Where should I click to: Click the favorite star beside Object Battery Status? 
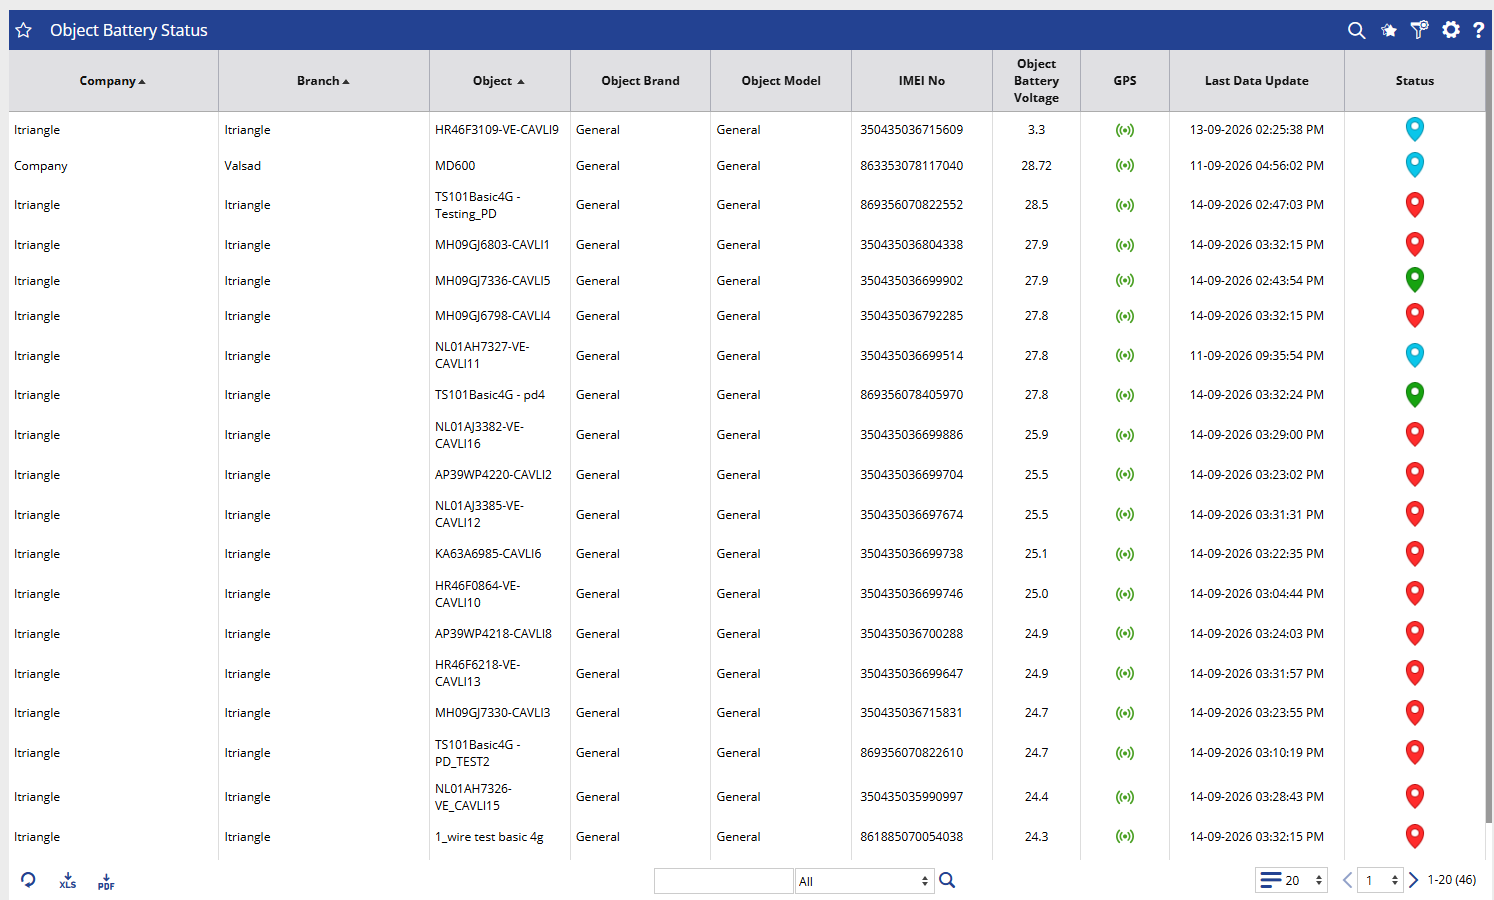tap(24, 31)
